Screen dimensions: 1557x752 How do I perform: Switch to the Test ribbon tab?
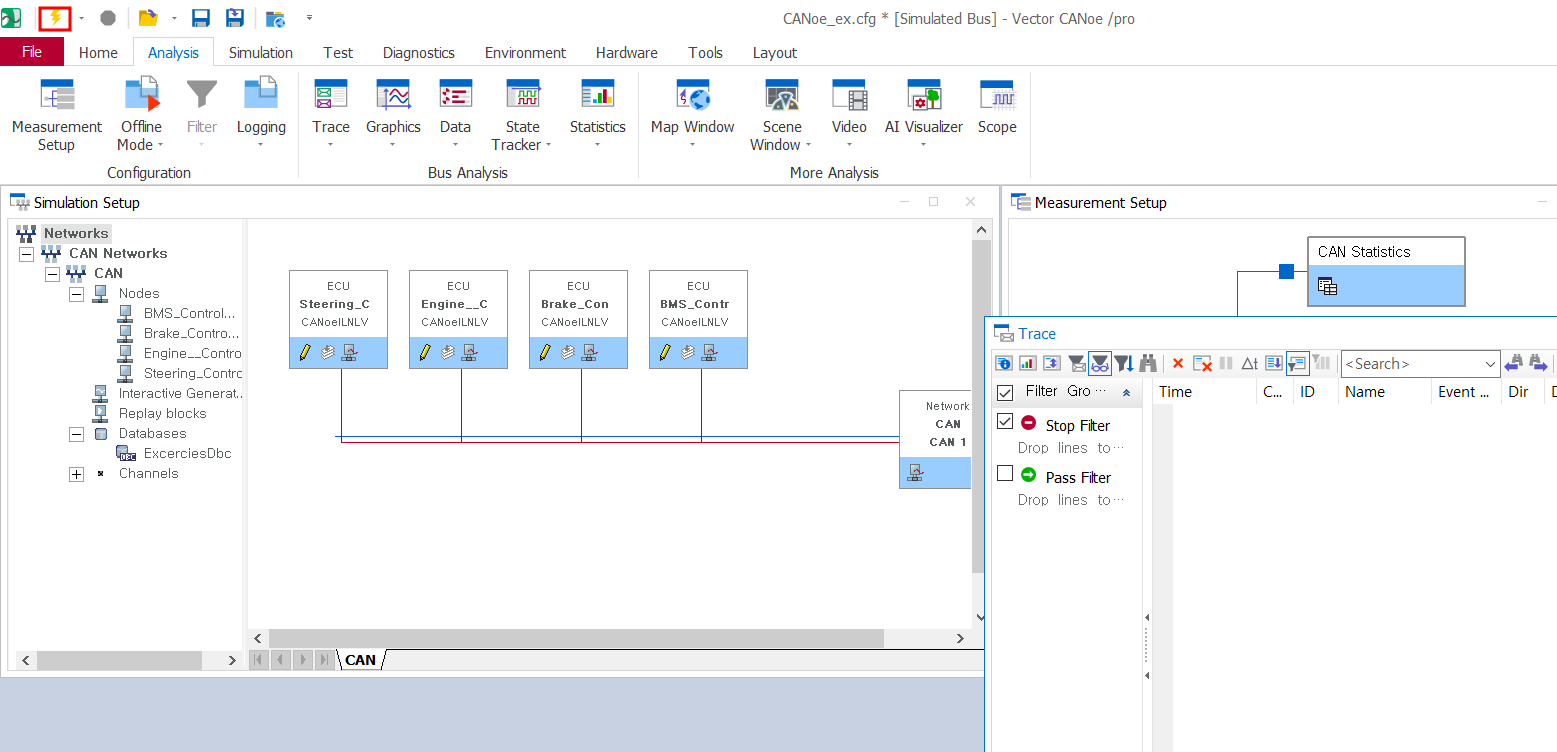pos(338,52)
